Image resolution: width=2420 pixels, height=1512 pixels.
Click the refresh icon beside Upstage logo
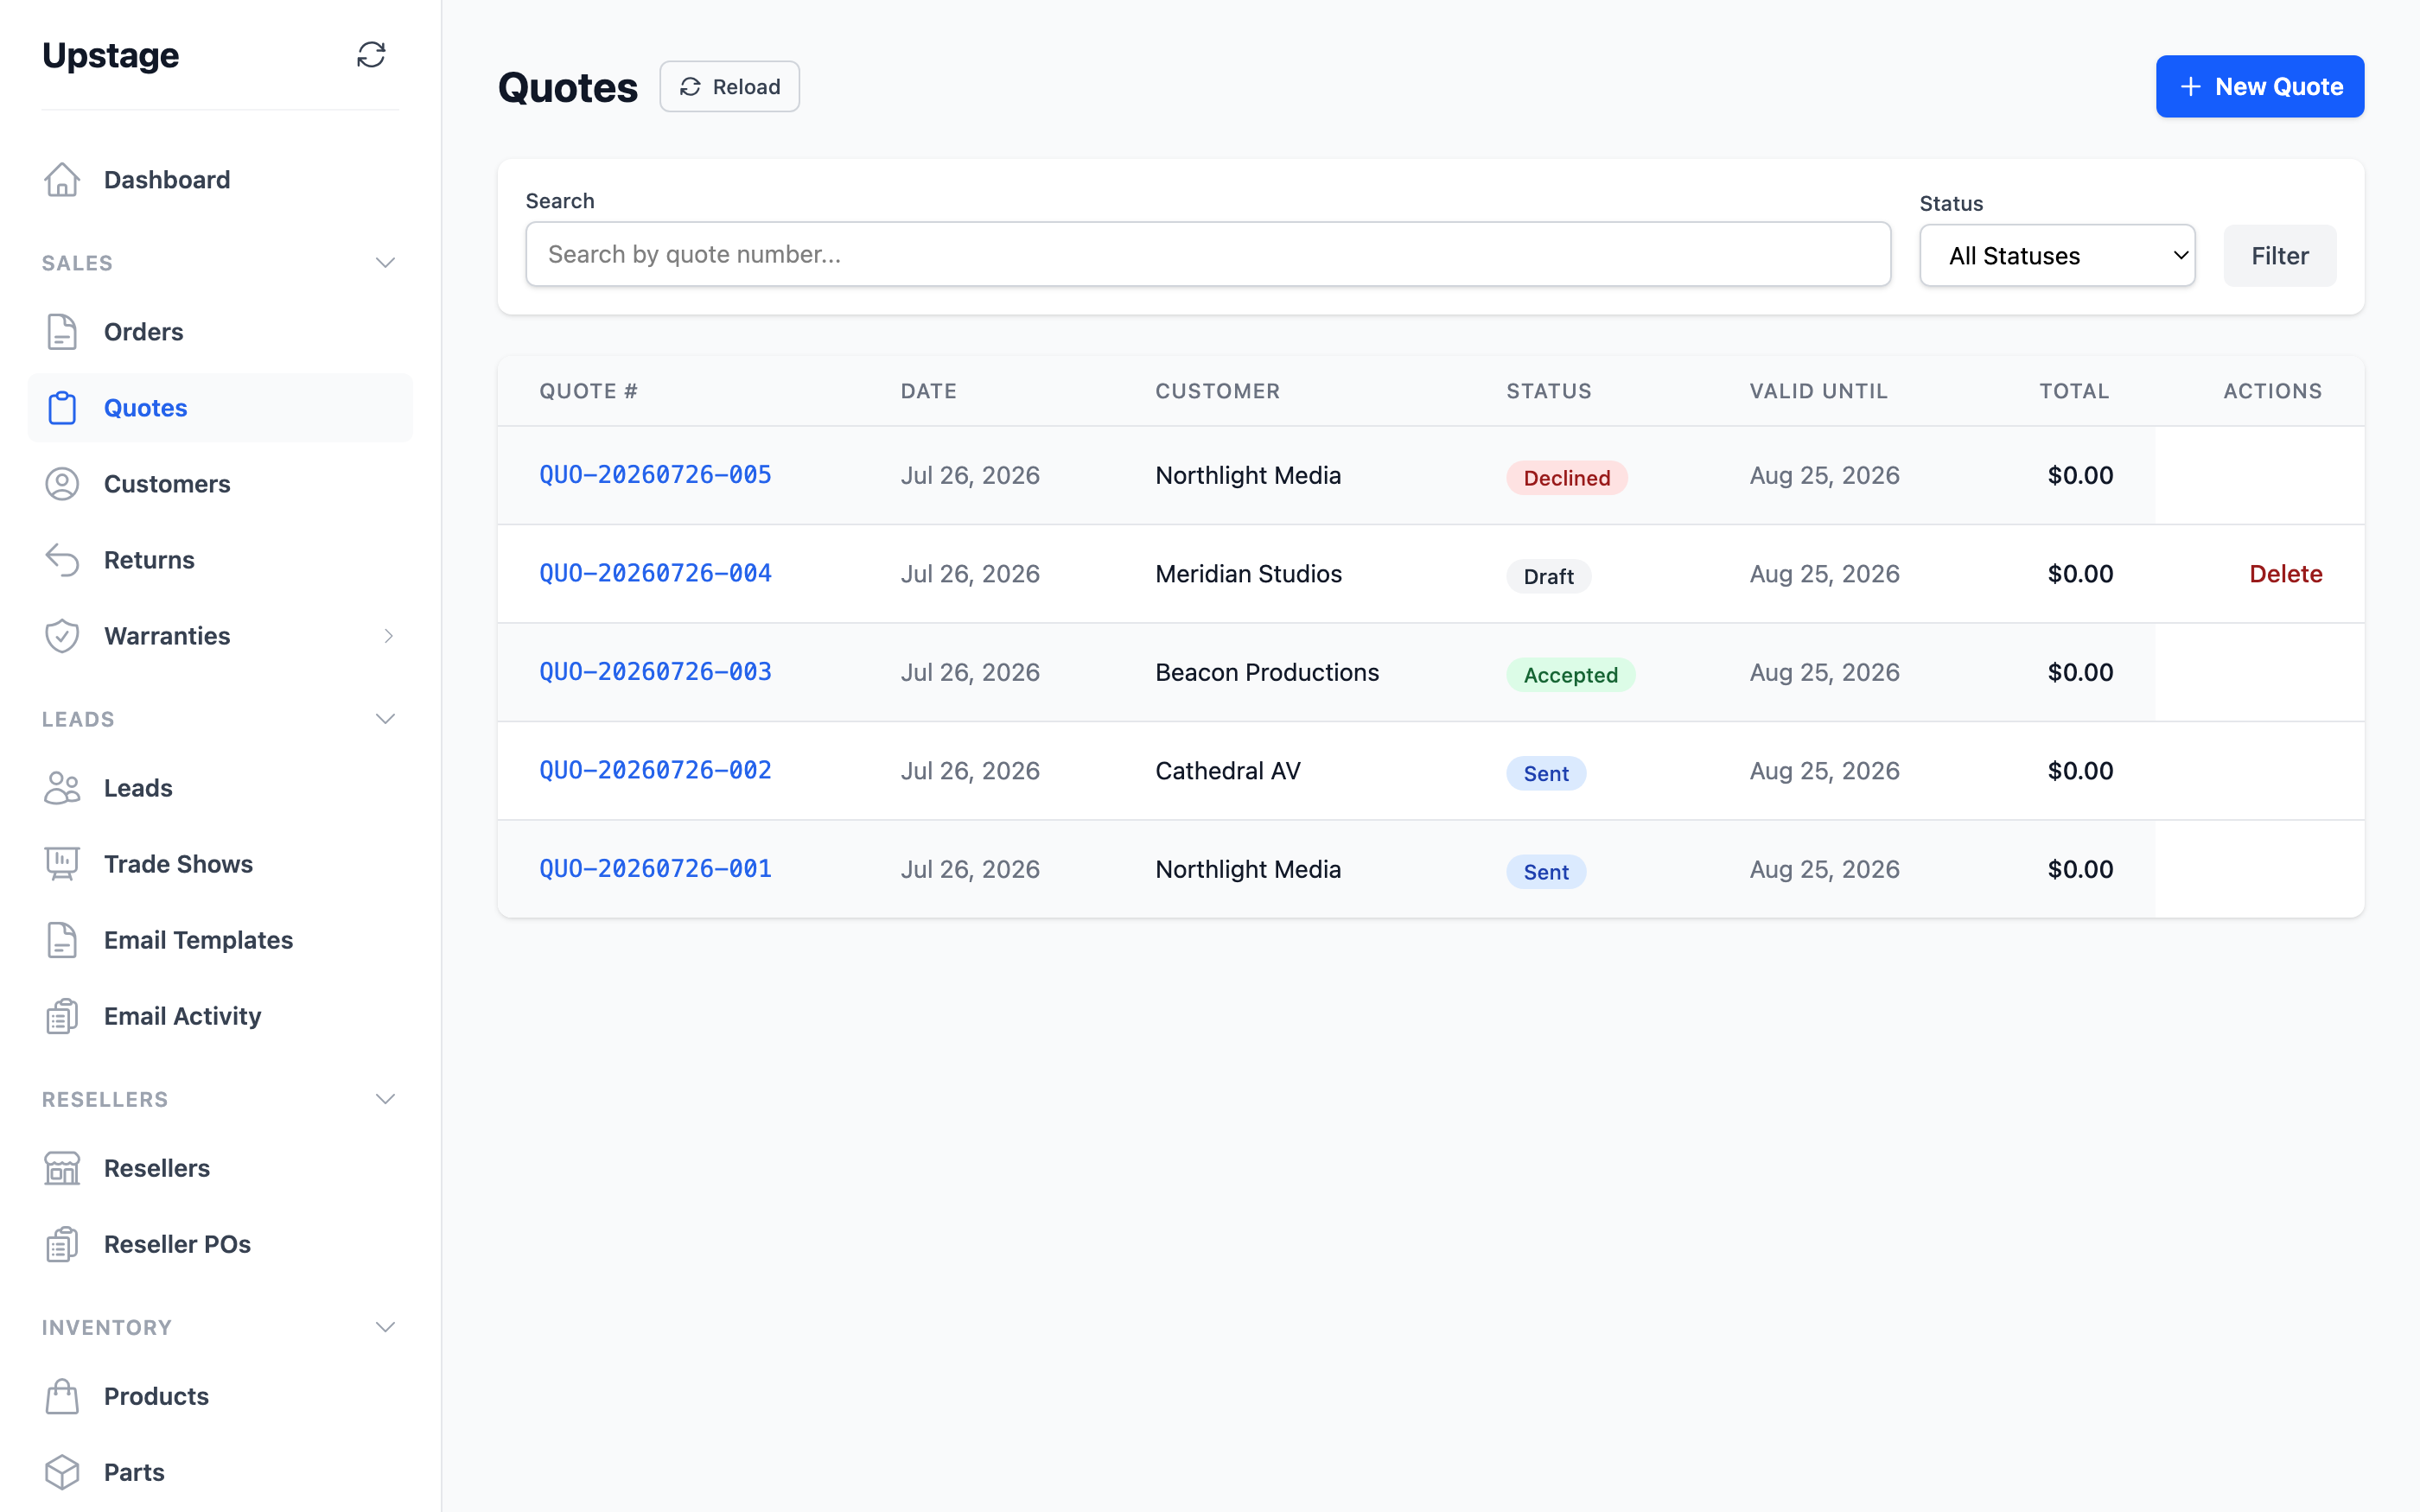[371, 55]
